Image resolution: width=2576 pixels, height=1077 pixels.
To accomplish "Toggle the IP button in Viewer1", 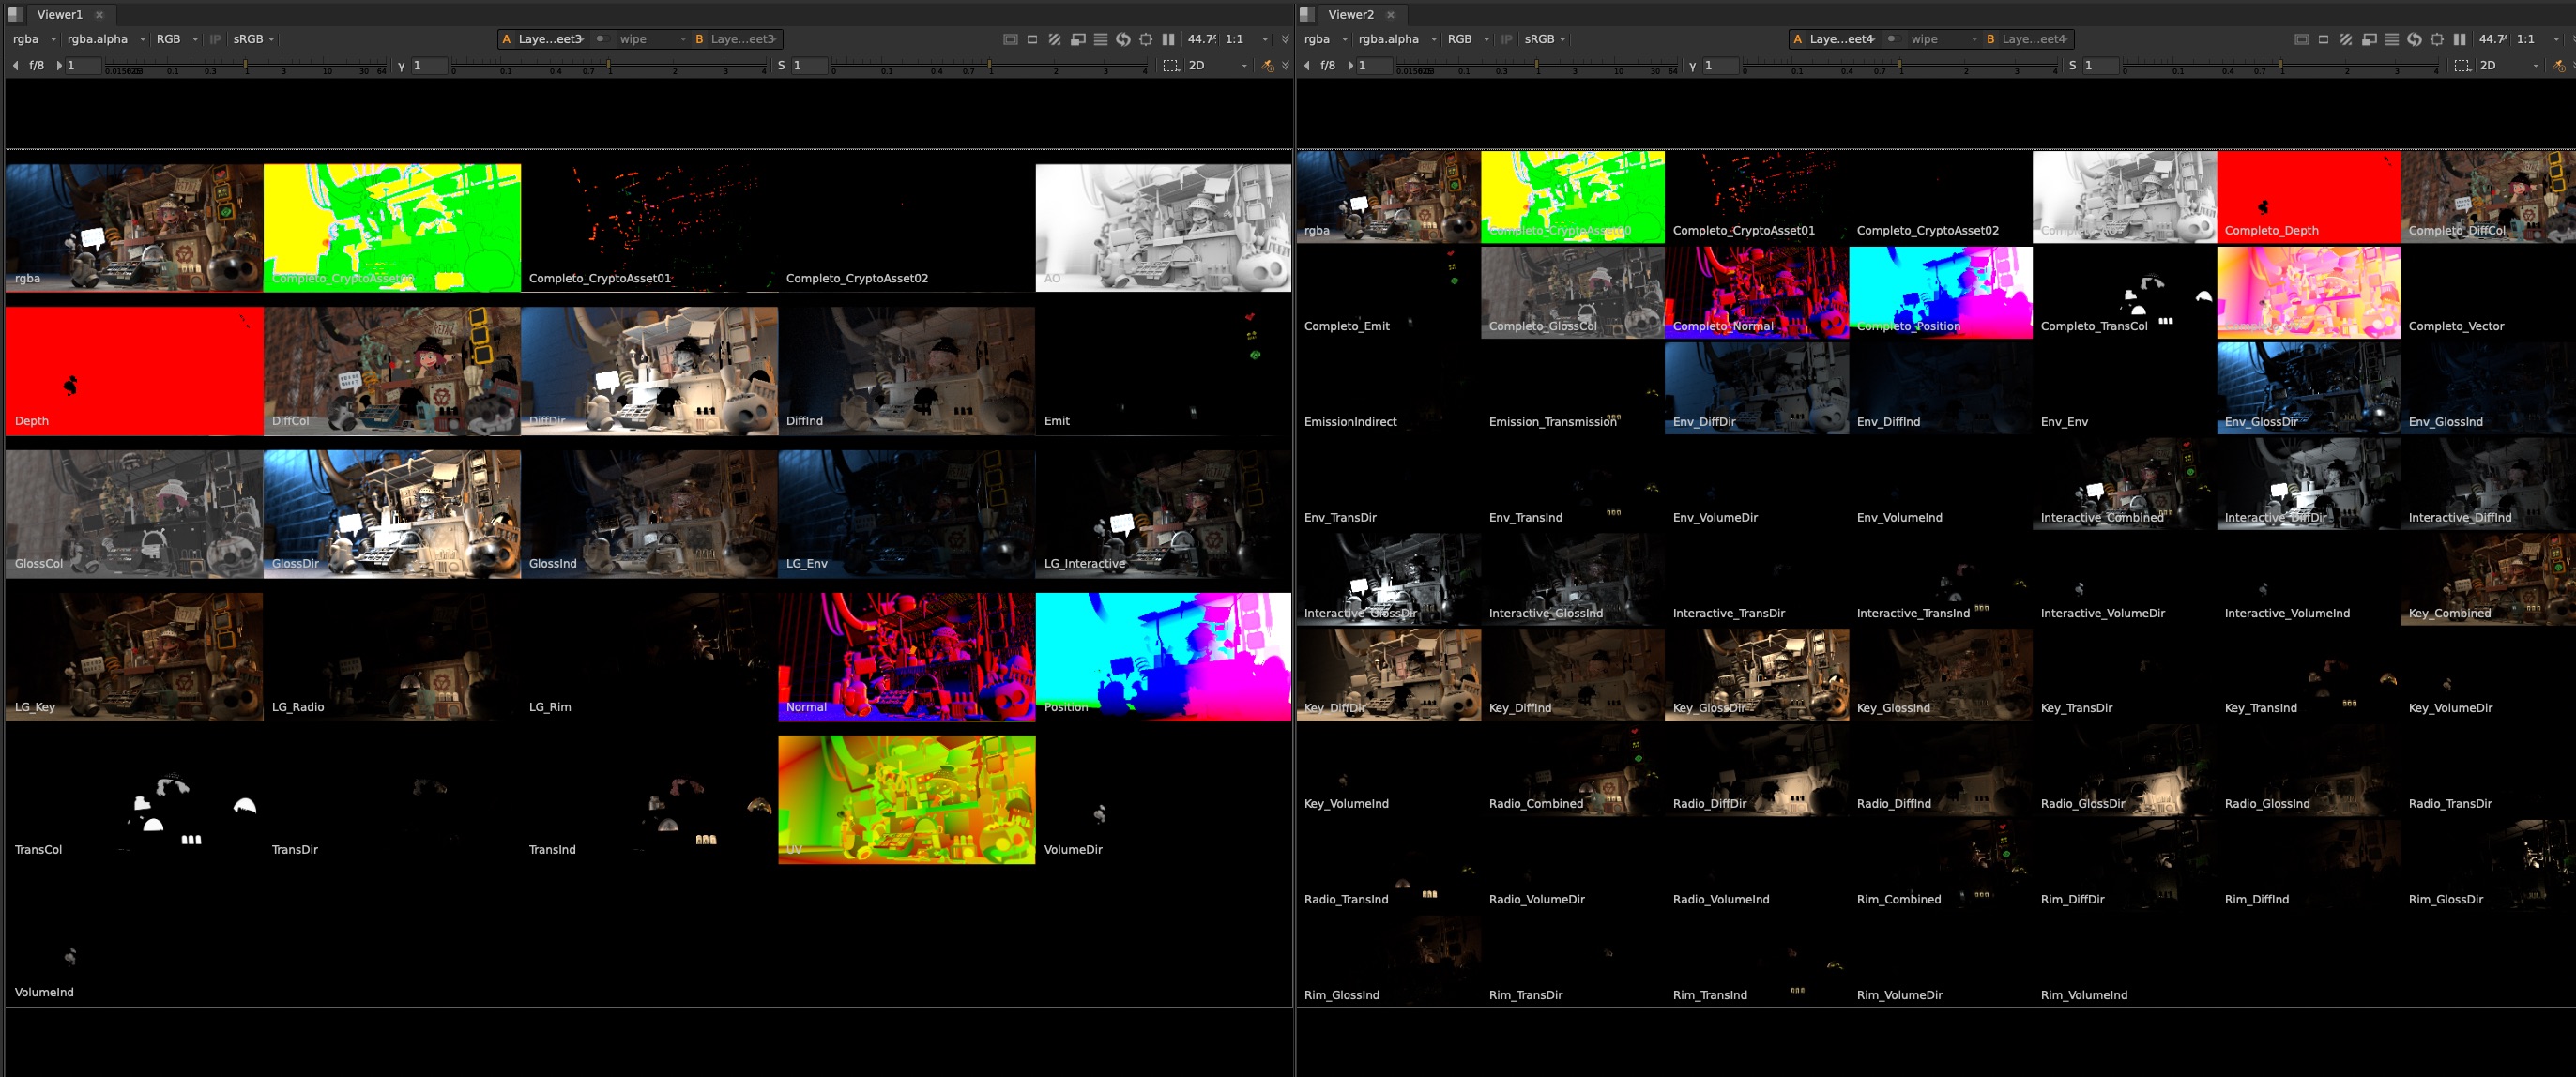I will (x=215, y=39).
